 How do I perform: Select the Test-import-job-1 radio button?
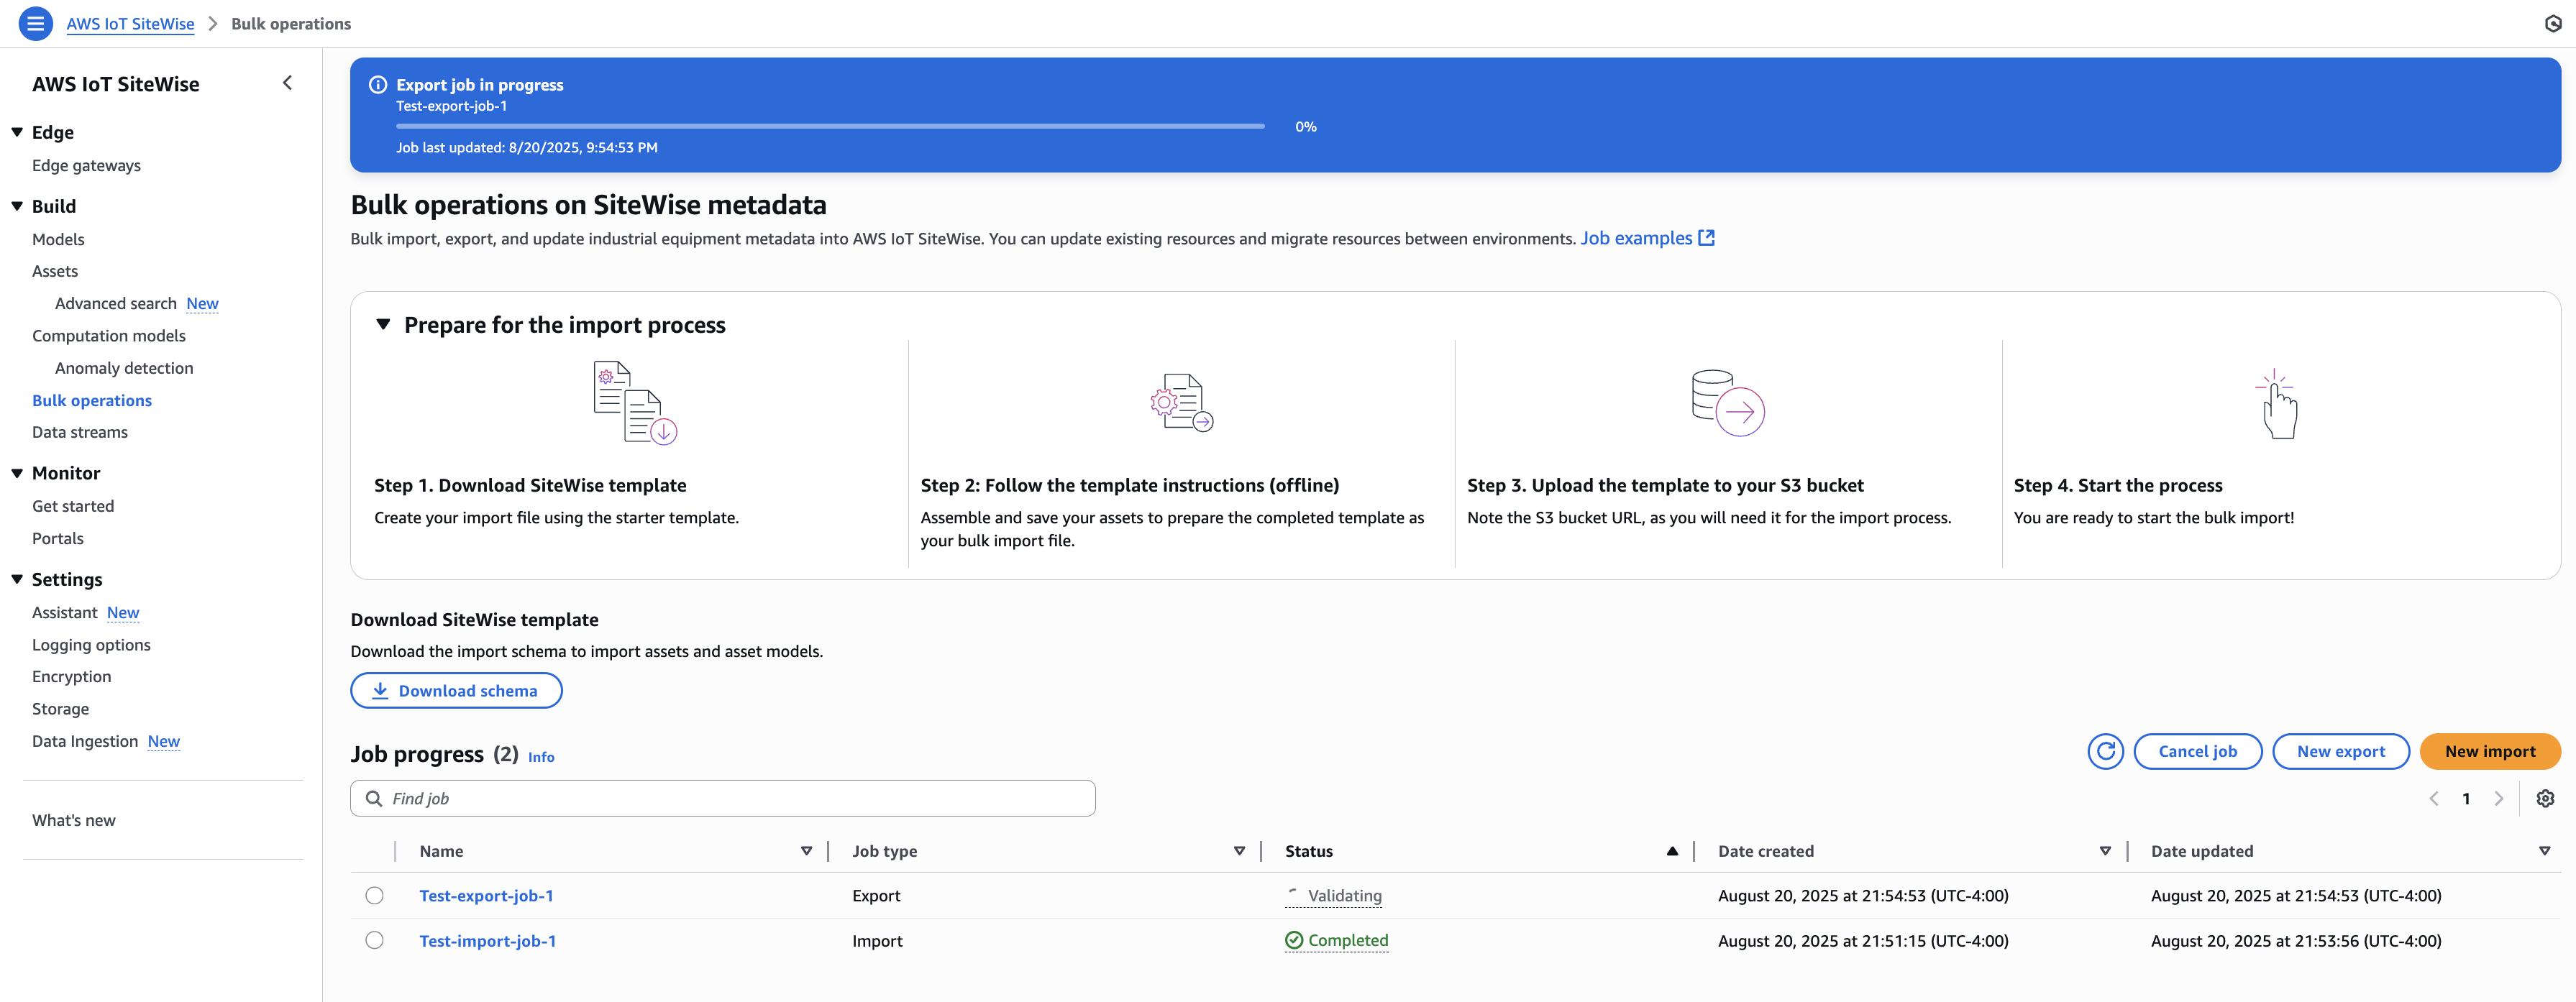tap(374, 940)
